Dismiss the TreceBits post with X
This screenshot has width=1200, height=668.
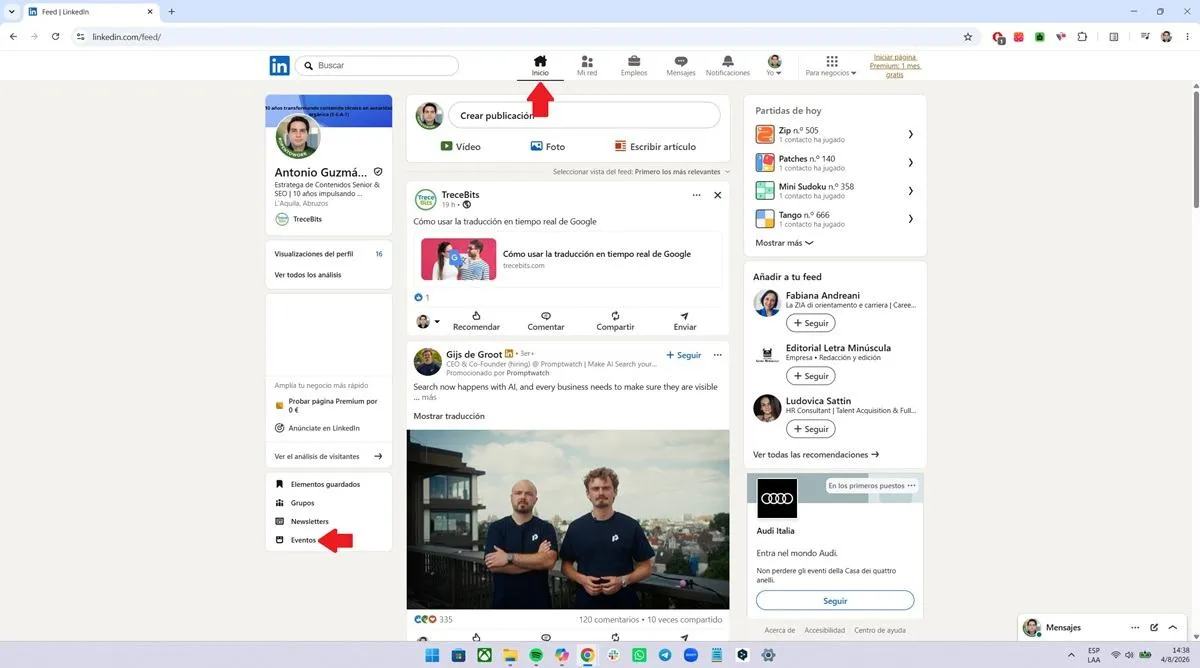[x=717, y=195]
